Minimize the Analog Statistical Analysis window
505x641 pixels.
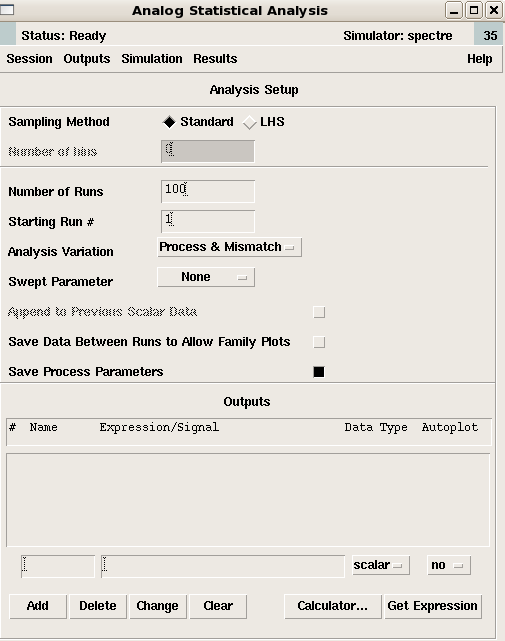click(454, 10)
